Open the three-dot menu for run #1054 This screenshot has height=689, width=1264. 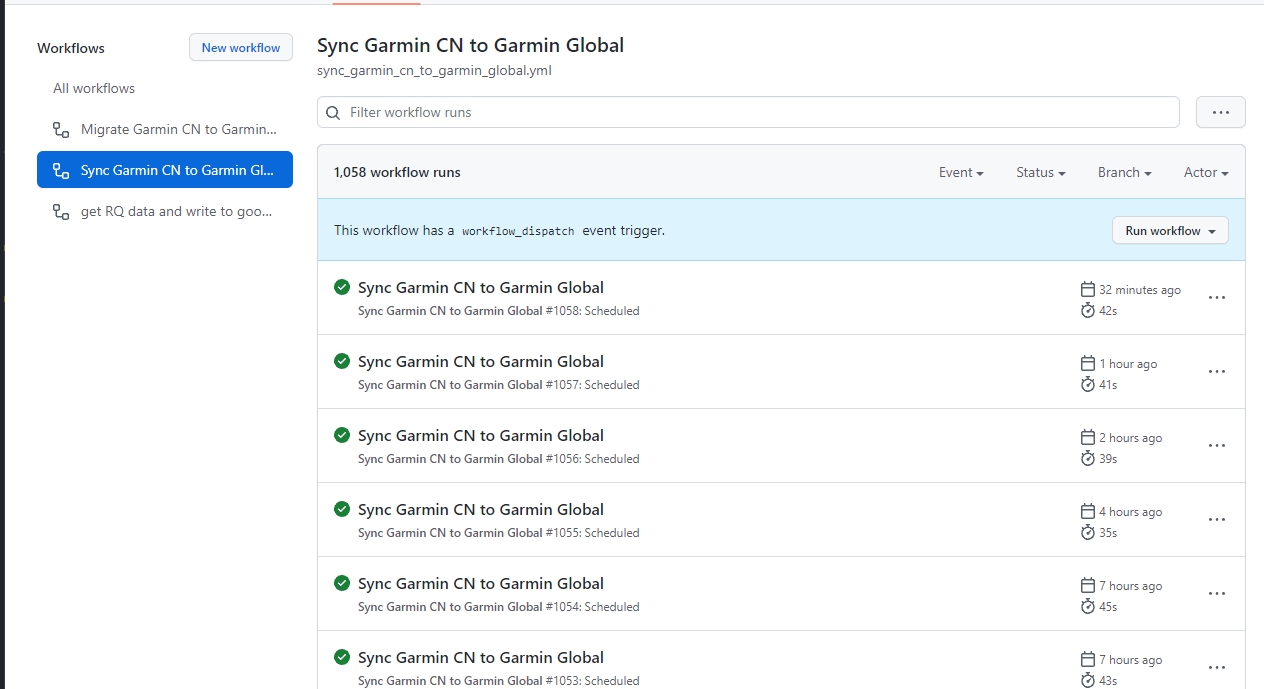coord(1217,593)
